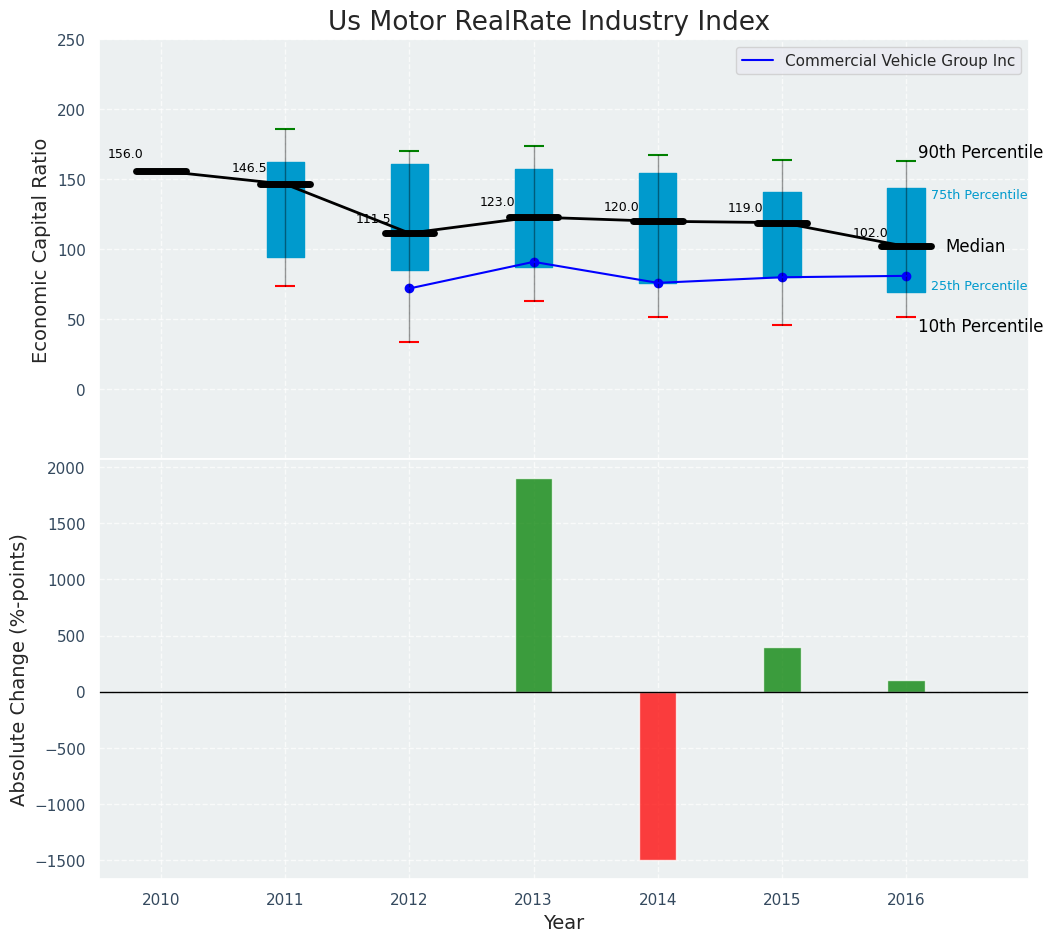Image resolution: width=1053 pixels, height=942 pixels.
Task: Click the small green 2016 change bar
Action: 906,686
